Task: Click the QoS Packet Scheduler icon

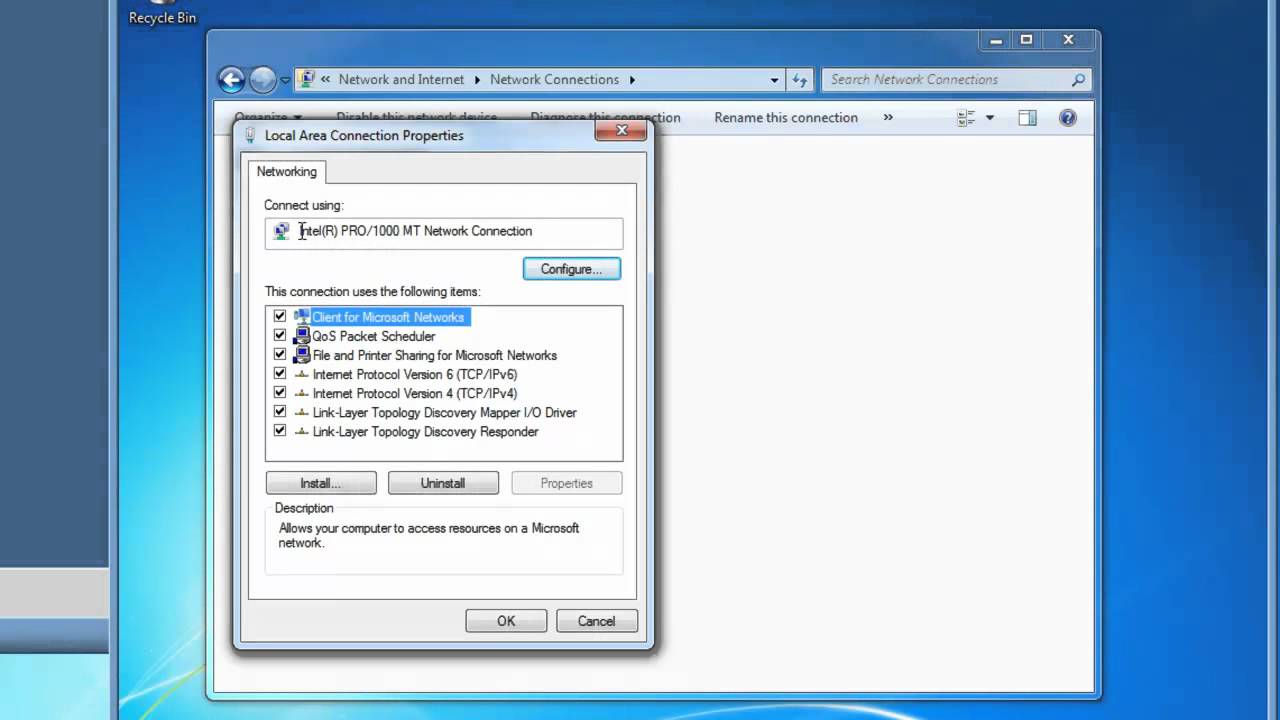Action: point(302,336)
